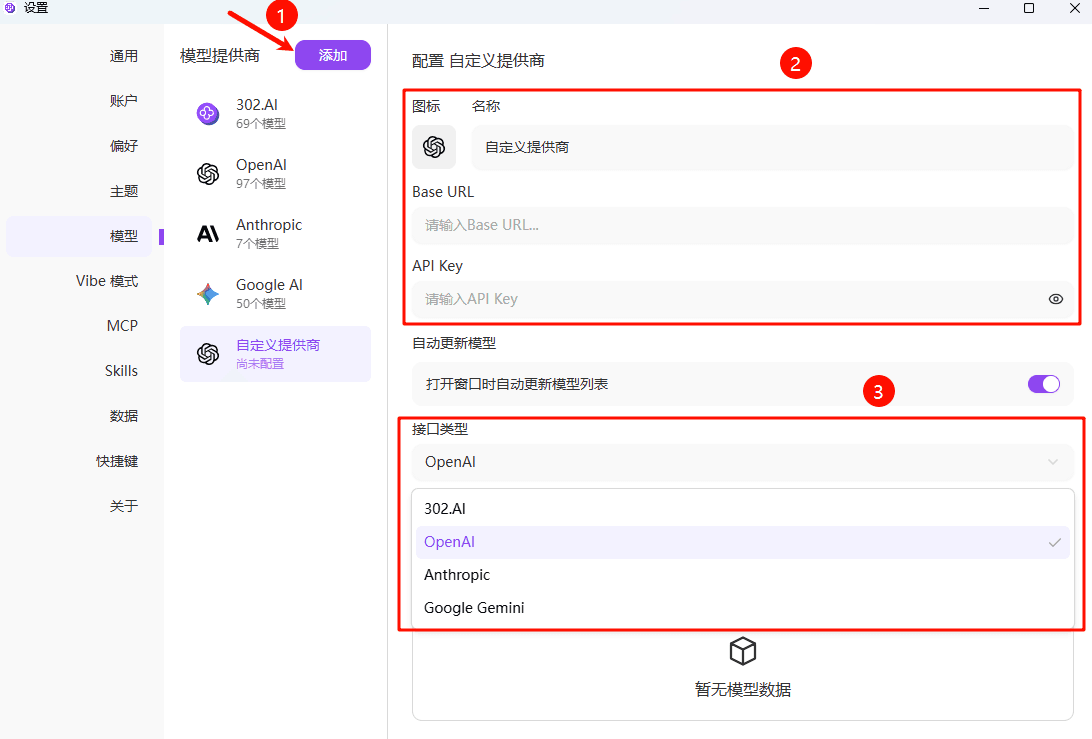
Task: Click the API Key input field
Action: pyautogui.click(x=742, y=299)
